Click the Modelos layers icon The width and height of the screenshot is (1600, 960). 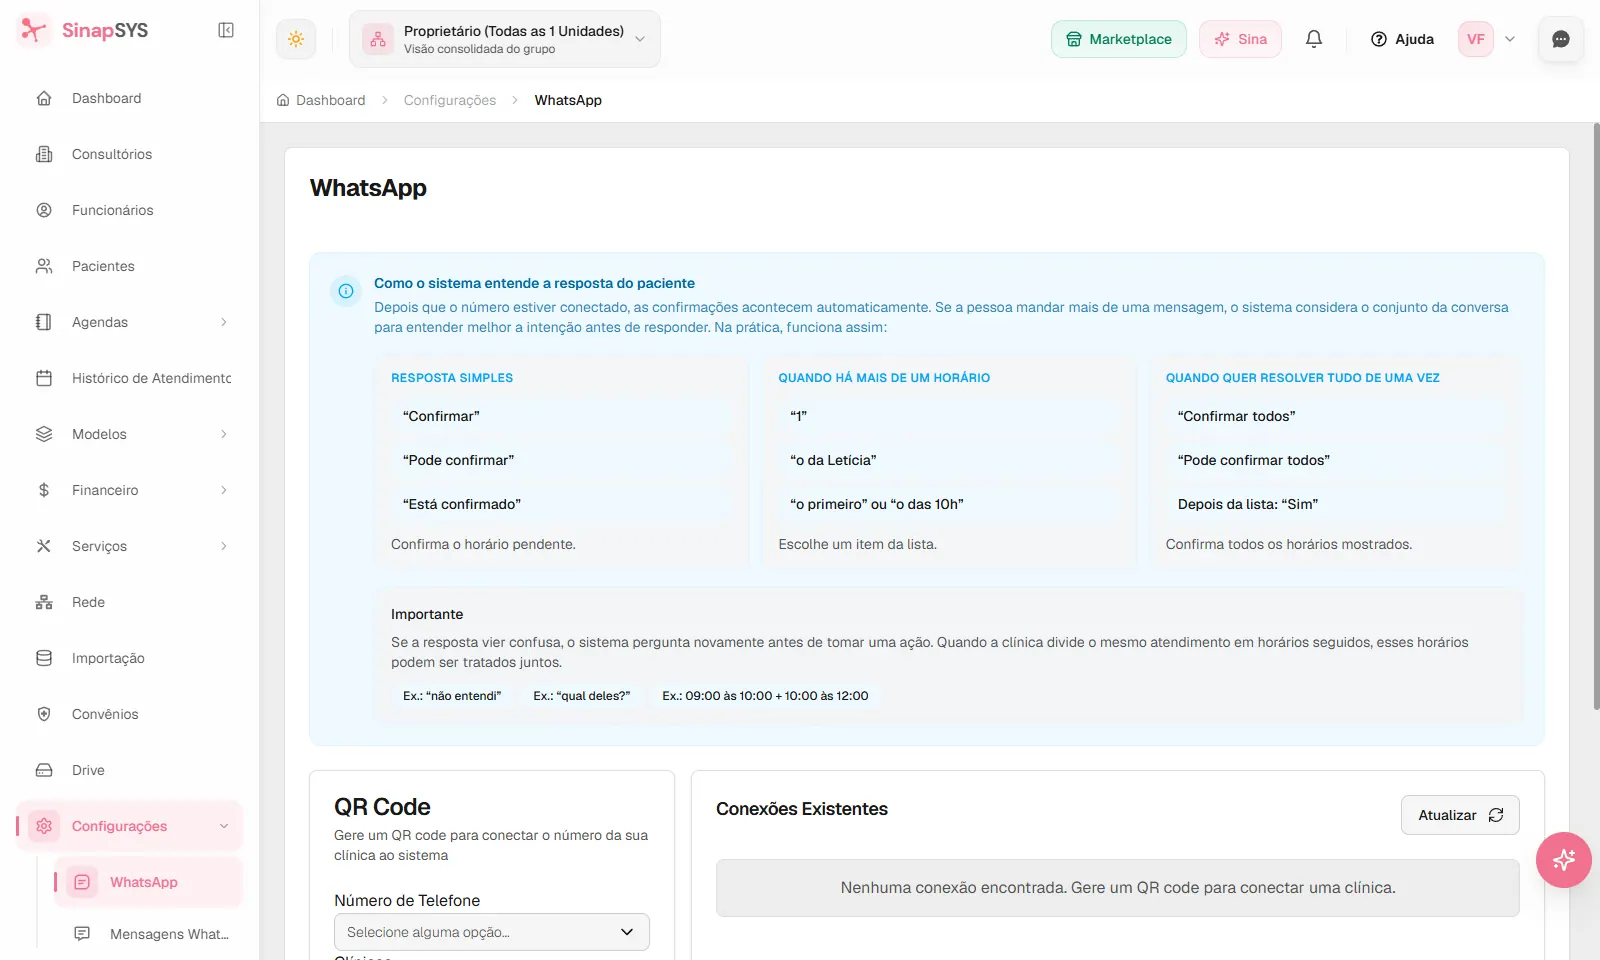coord(44,434)
